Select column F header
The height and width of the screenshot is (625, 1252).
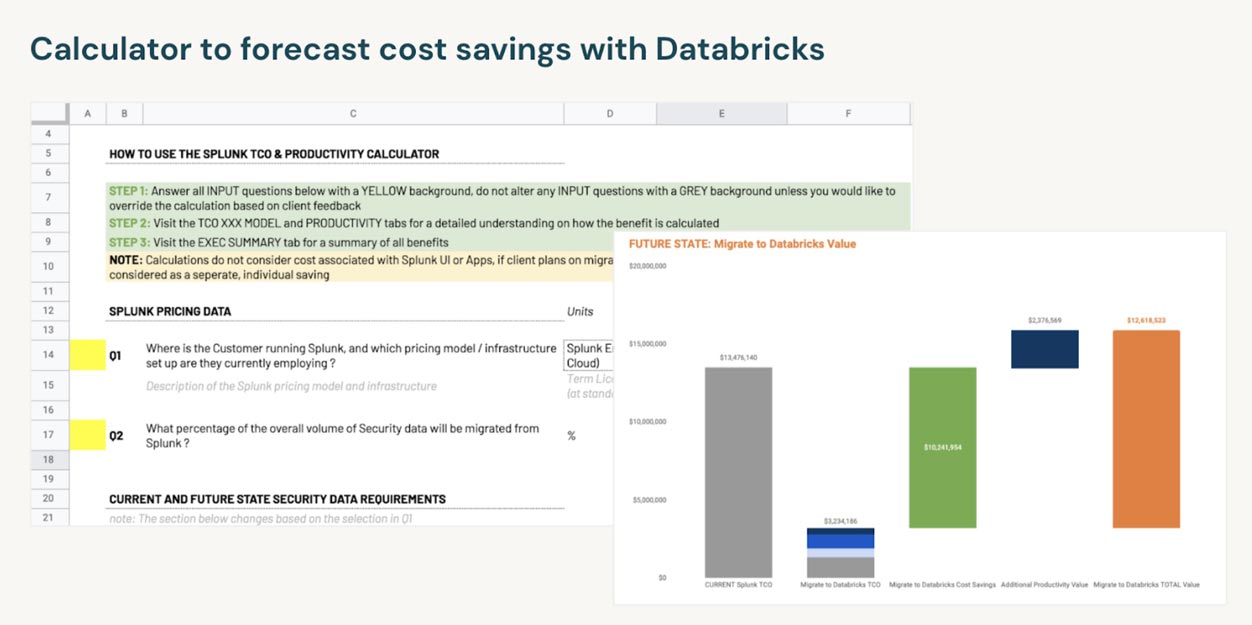point(848,114)
